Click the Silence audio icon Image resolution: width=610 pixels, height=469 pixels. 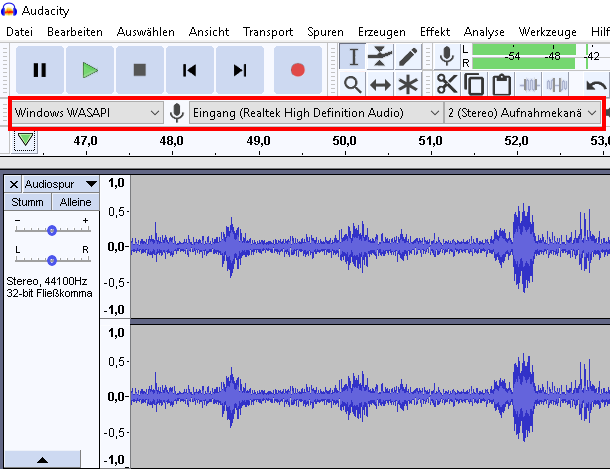[557, 84]
